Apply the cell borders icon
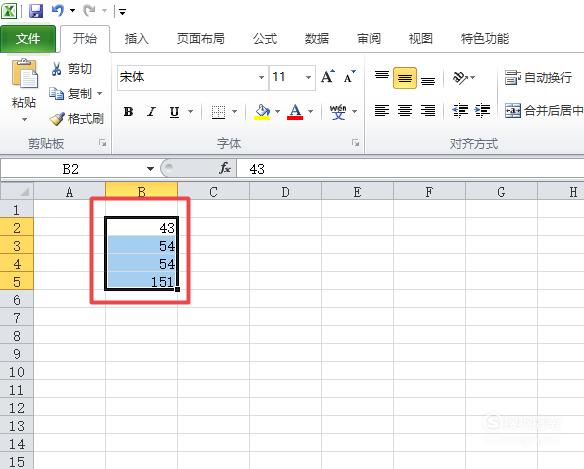The image size is (584, 469). pyautogui.click(x=218, y=111)
